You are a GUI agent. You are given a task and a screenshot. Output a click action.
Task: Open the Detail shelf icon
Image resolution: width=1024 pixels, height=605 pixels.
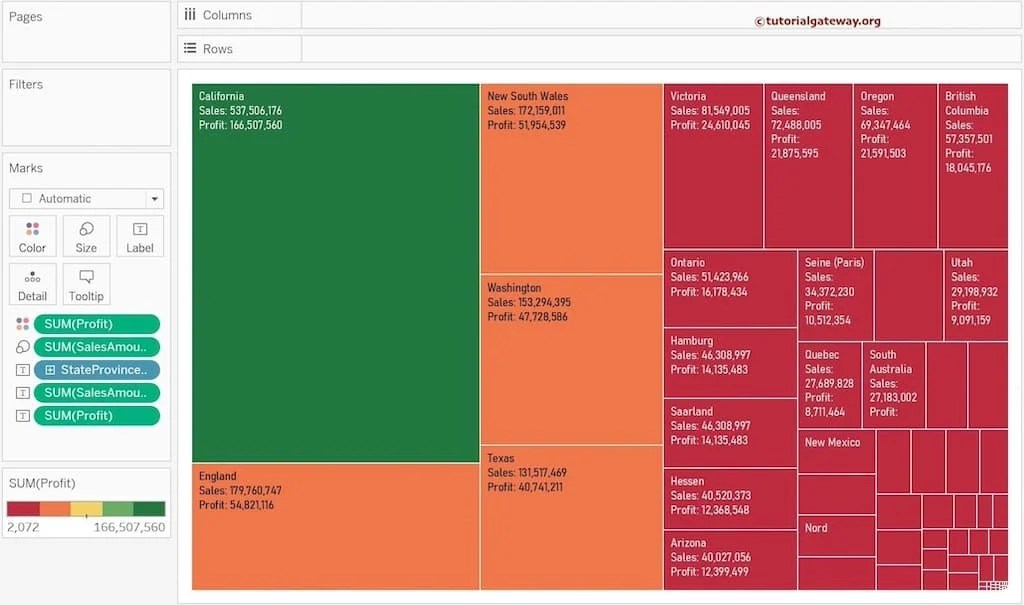click(32, 284)
